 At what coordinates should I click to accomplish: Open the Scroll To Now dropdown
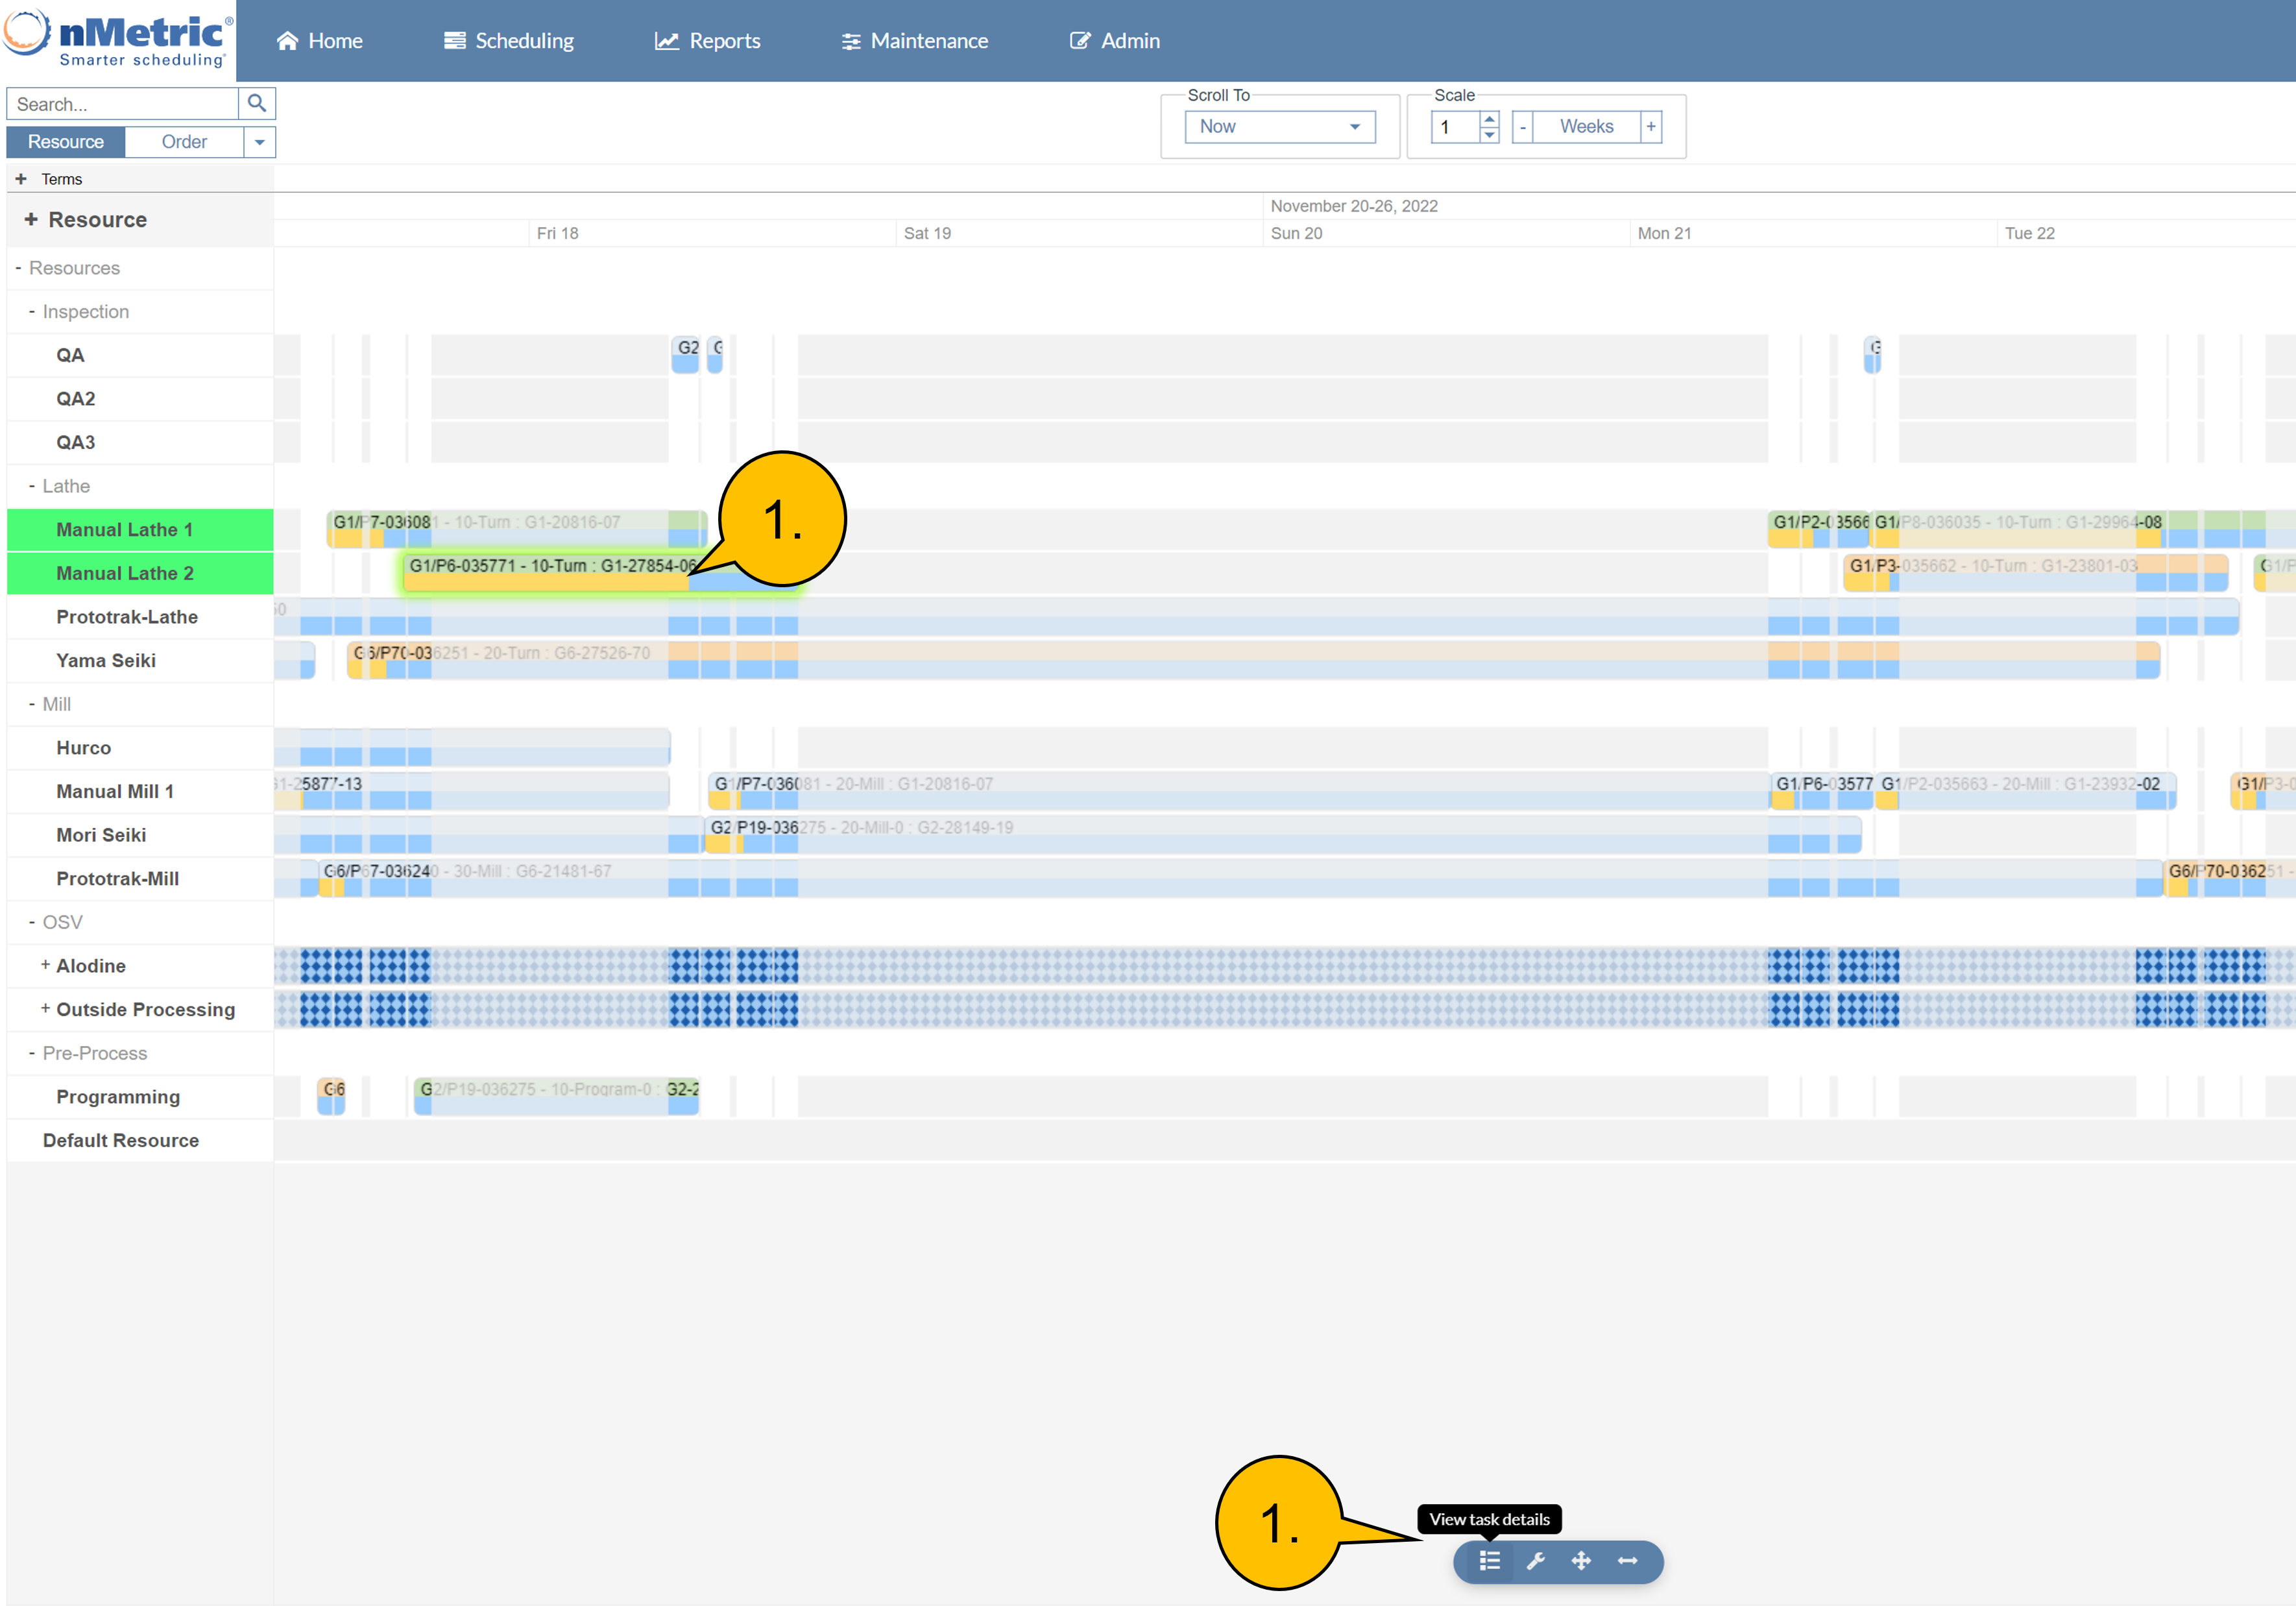(x=1279, y=127)
